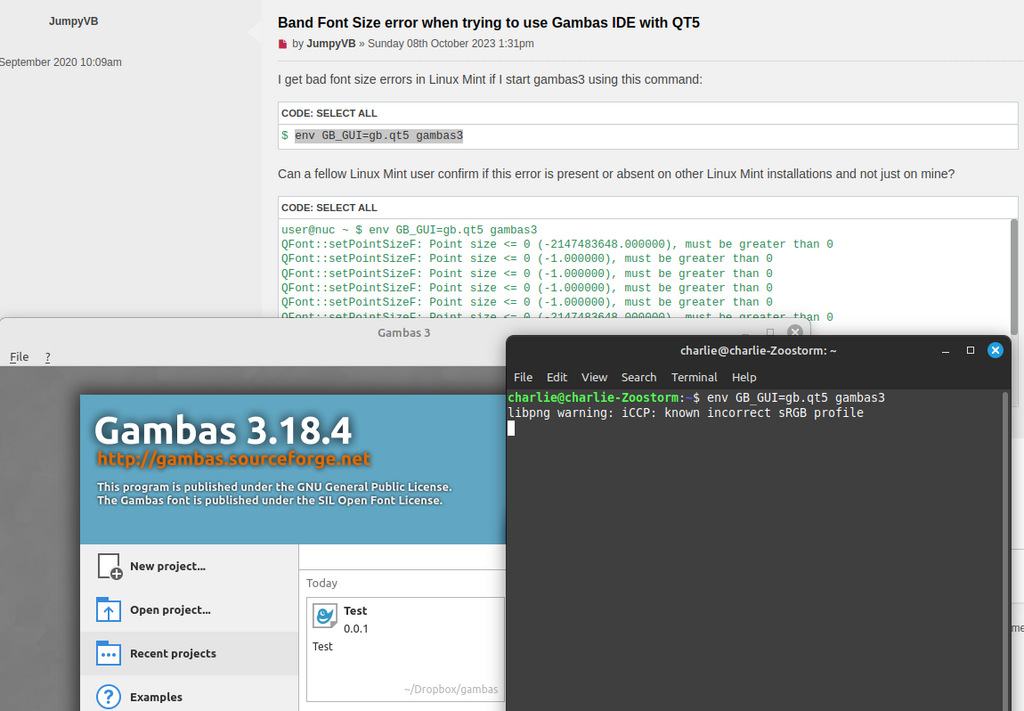Open the terminal Terminal menu
1024x711 pixels.
694,377
